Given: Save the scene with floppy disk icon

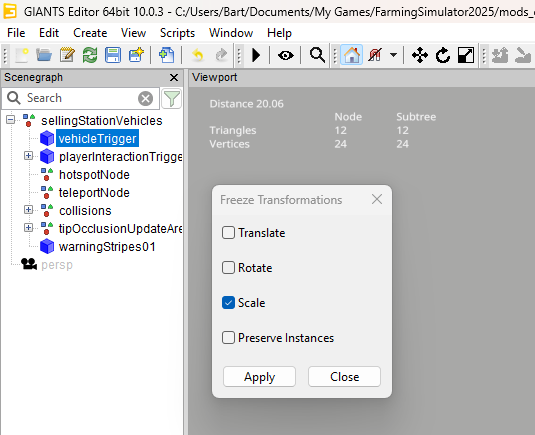Looking at the screenshot, I should point(113,55).
